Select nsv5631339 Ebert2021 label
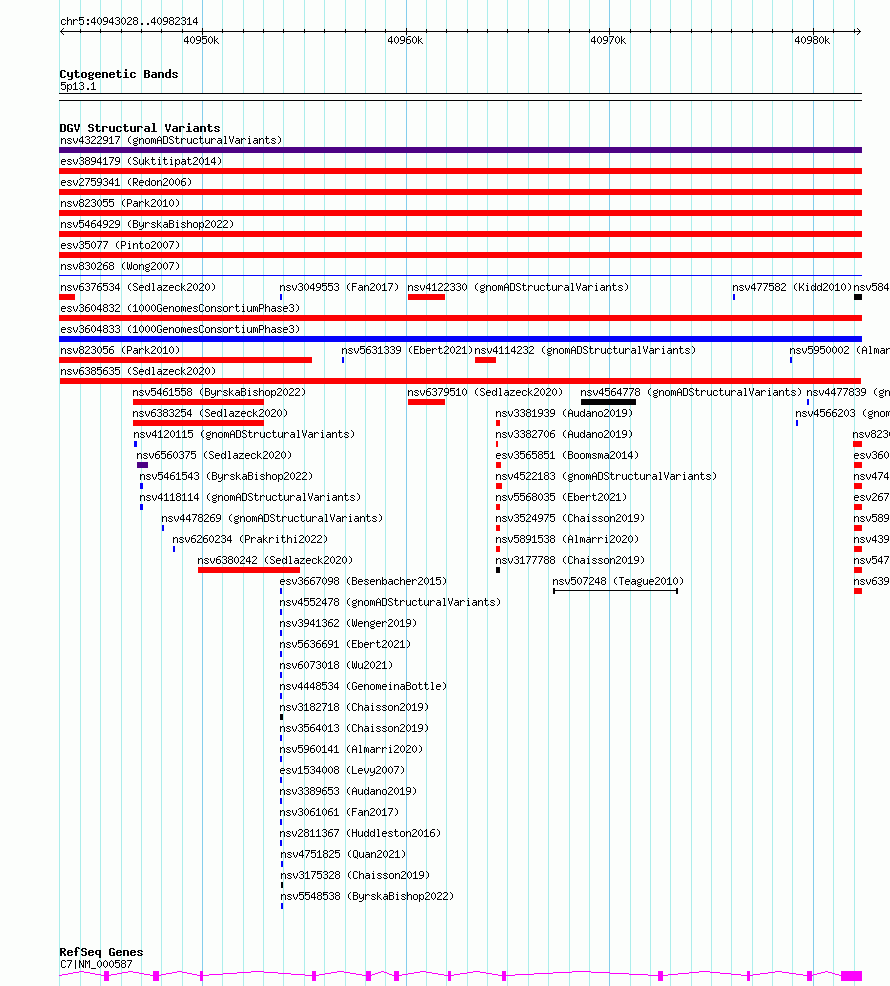890x986 pixels. [x=407, y=350]
